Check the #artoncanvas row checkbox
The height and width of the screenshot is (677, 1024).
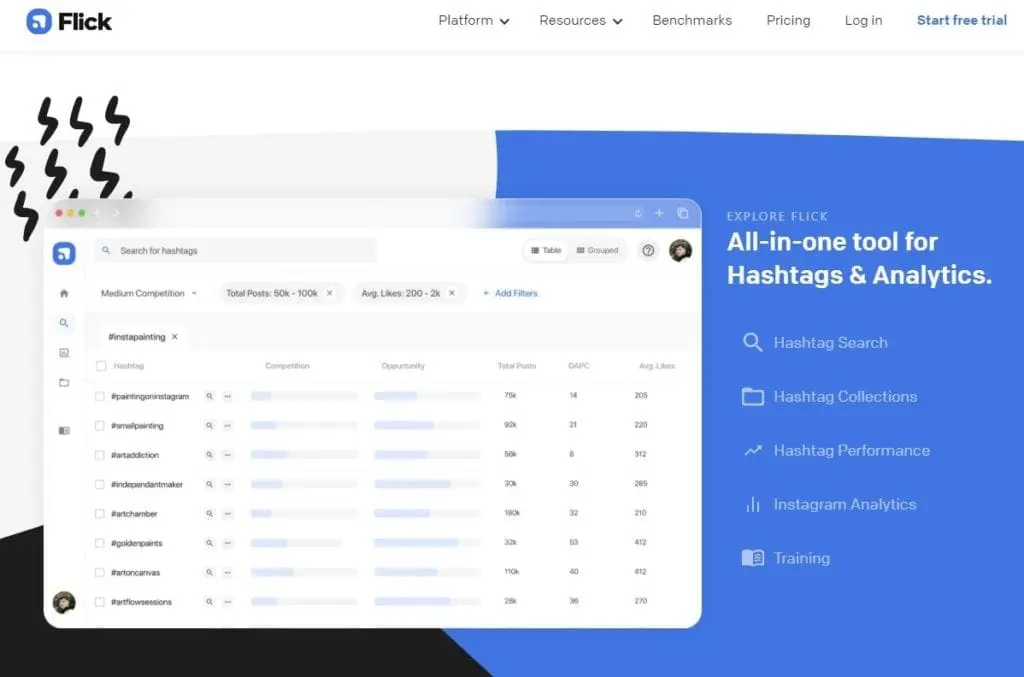pyautogui.click(x=99, y=573)
